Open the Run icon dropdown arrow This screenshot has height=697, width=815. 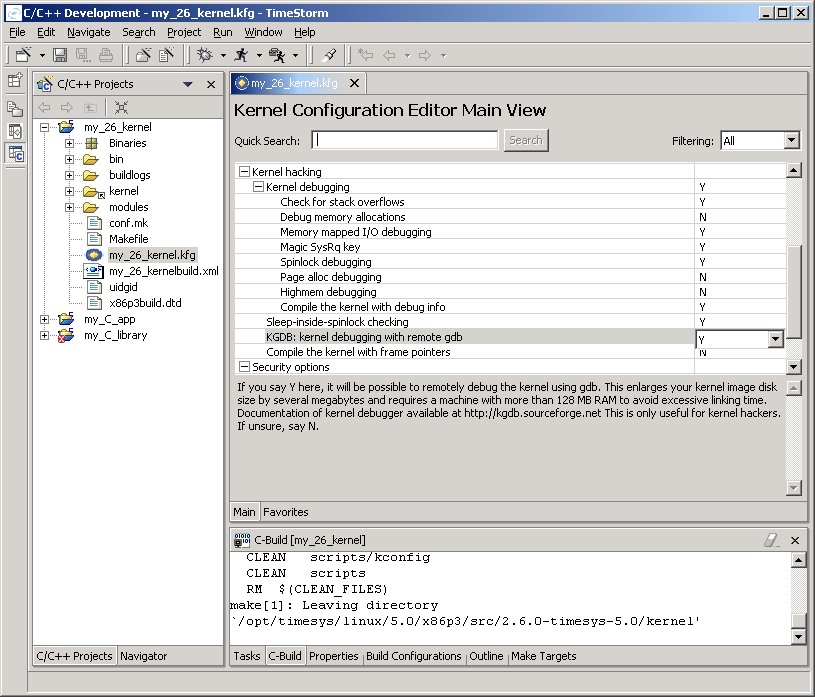pos(259,55)
